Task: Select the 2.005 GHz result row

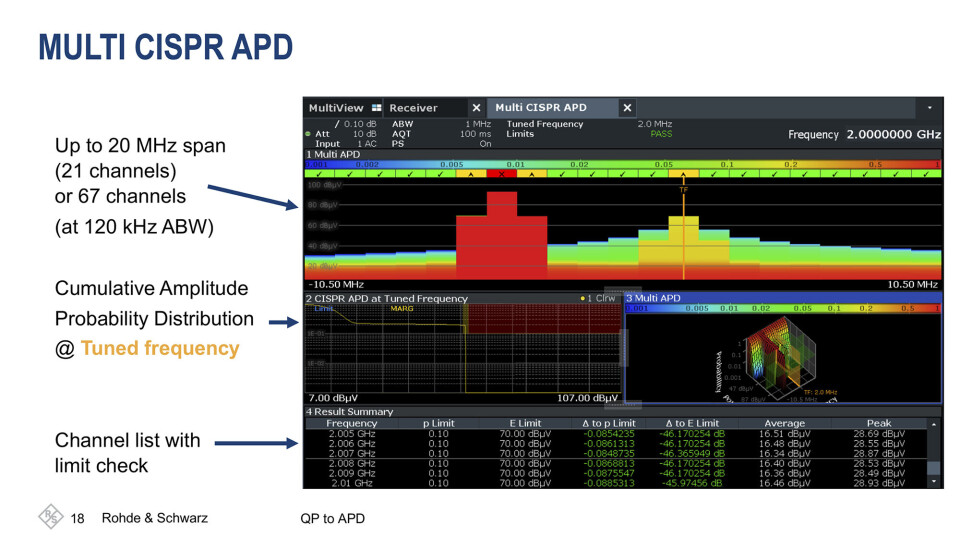Action: [x=617, y=433]
